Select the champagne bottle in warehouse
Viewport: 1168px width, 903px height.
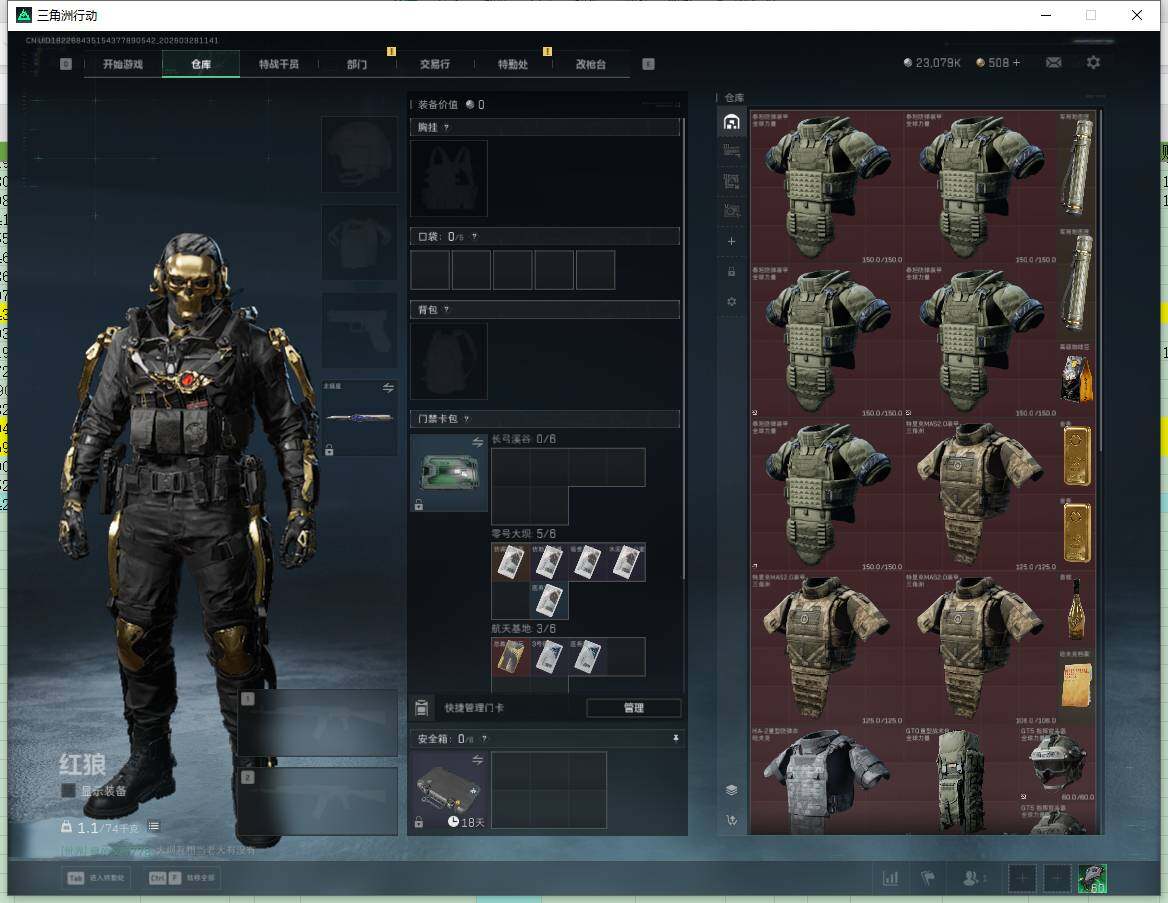(x=1076, y=609)
